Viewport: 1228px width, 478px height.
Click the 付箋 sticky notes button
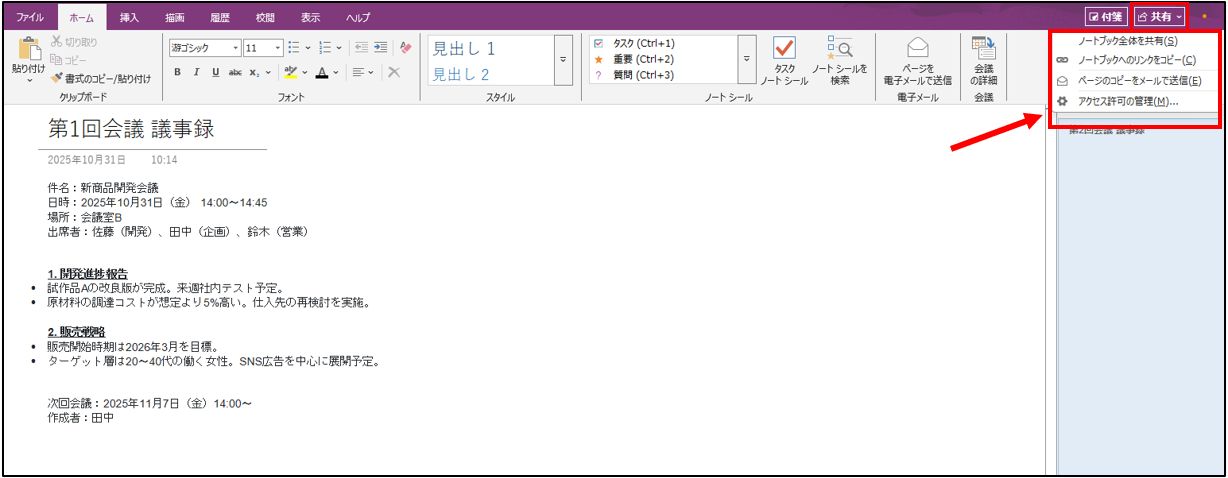click(1105, 17)
